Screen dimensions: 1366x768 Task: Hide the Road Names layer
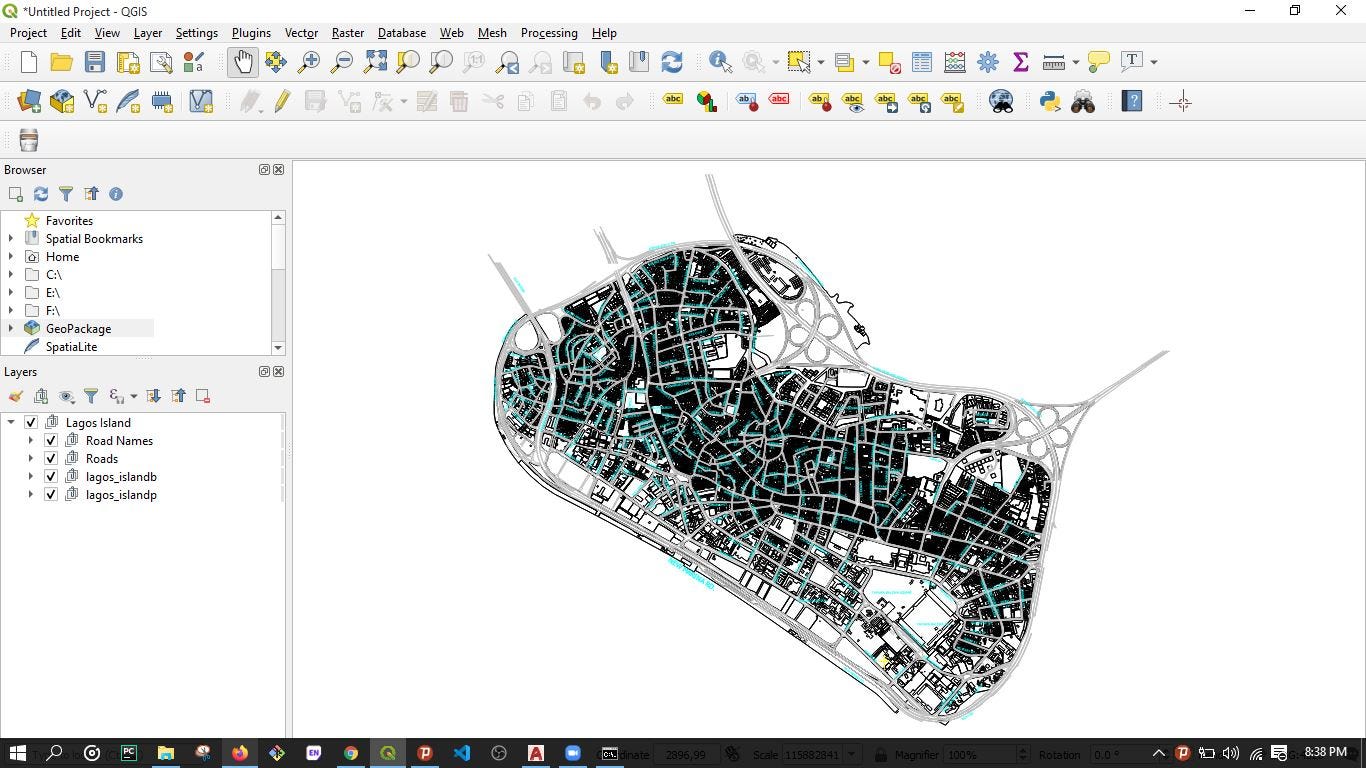(x=50, y=440)
